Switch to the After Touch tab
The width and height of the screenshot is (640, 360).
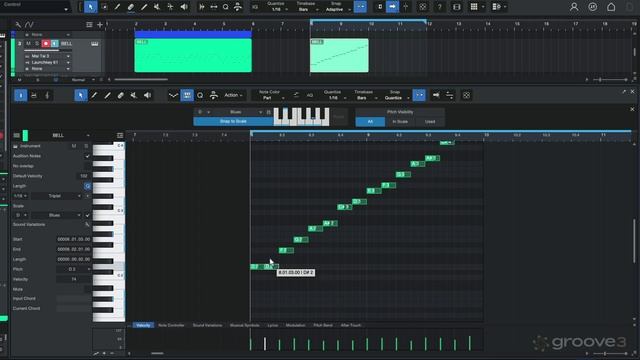[351, 325]
